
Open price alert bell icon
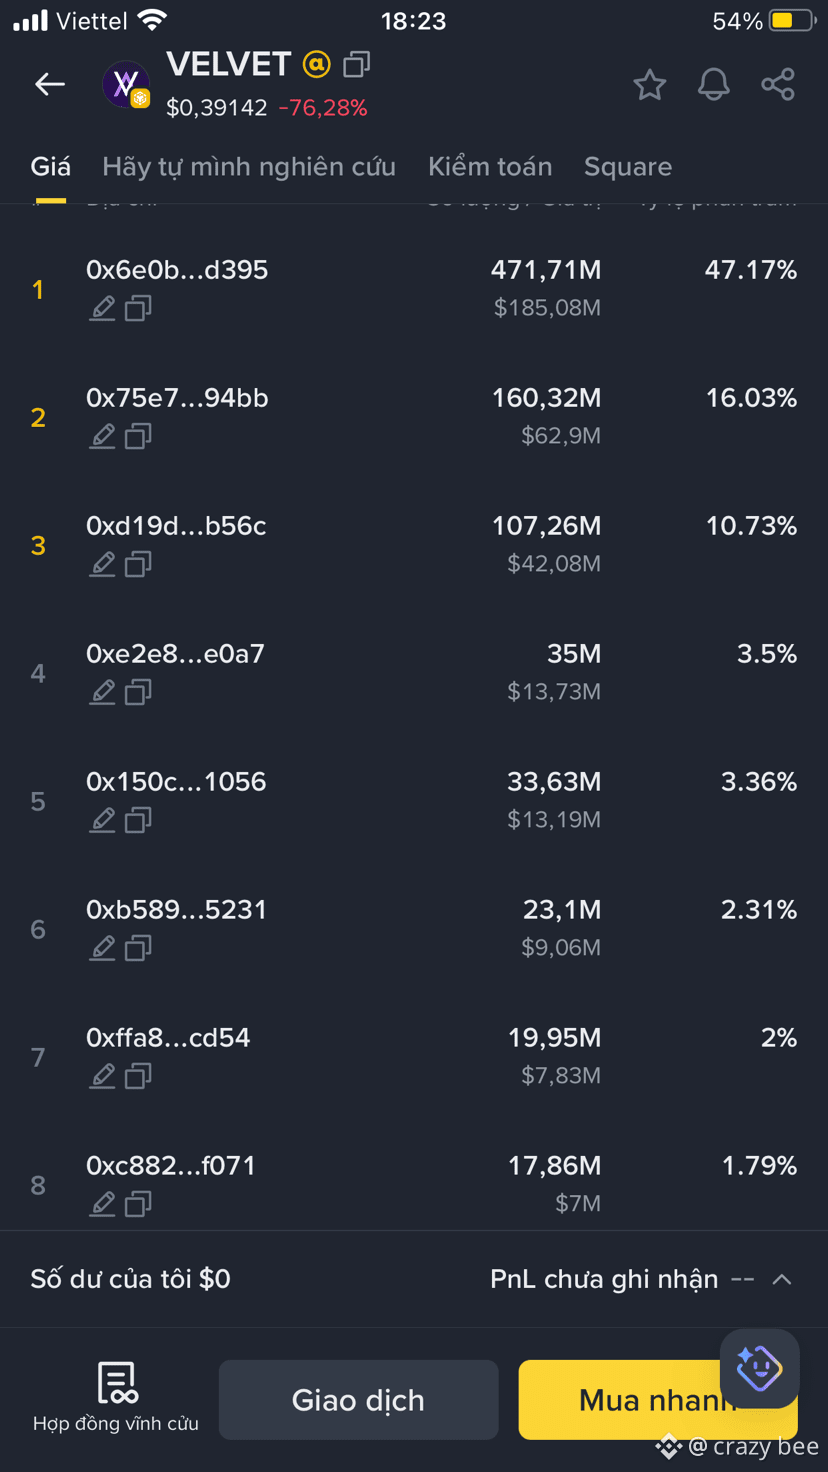(x=714, y=85)
